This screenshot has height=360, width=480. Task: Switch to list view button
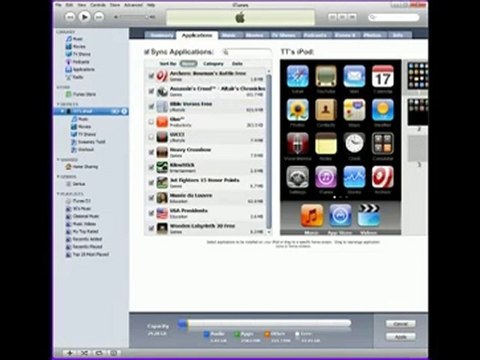click(x=332, y=17)
